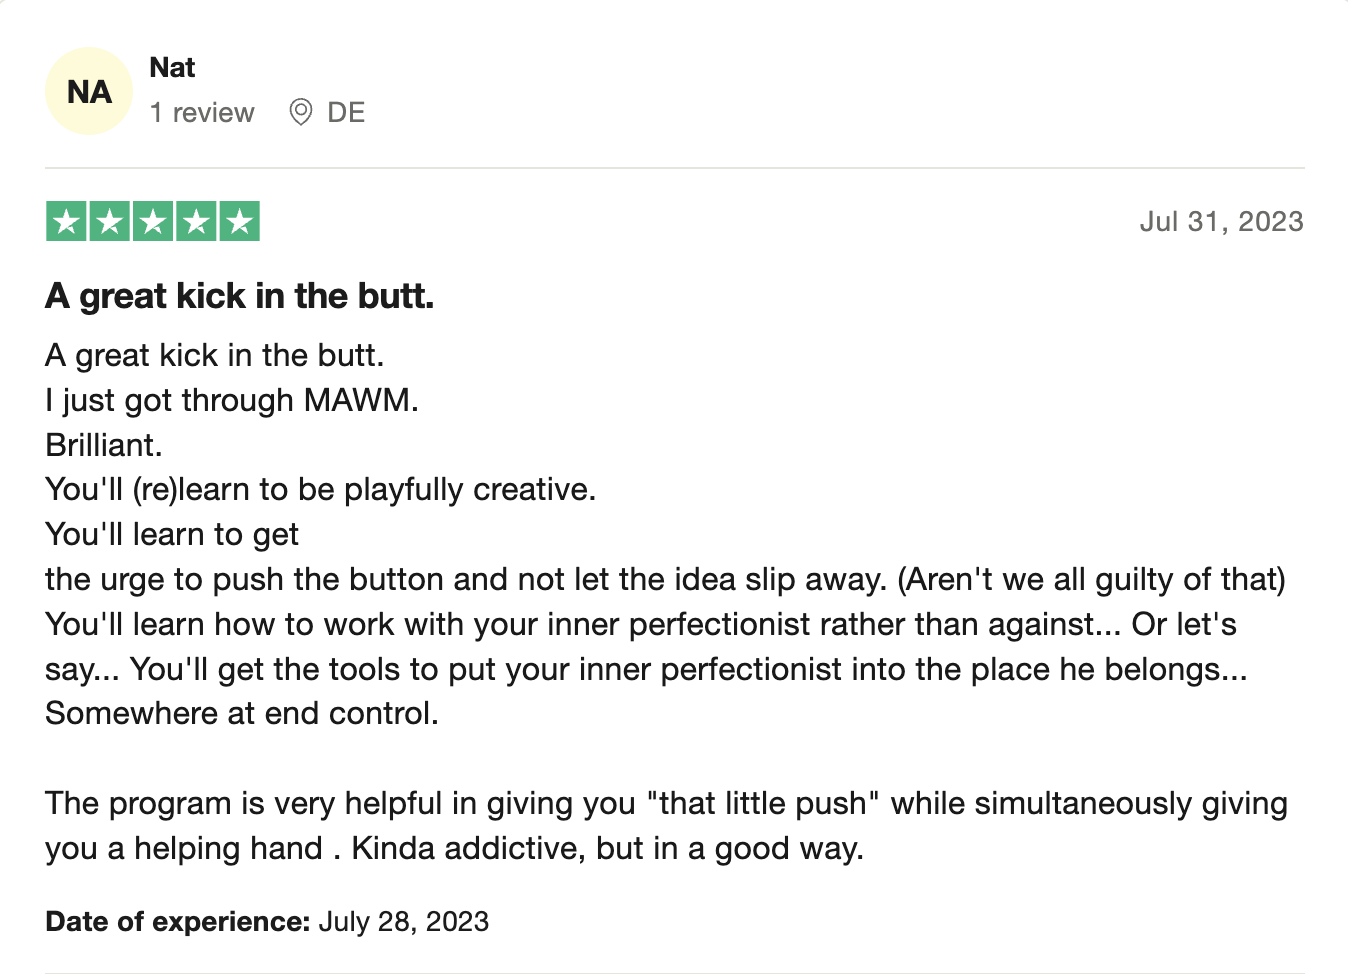Click the "Date of experience:" label
Image resolution: width=1348 pixels, height=974 pixels.
click(178, 921)
